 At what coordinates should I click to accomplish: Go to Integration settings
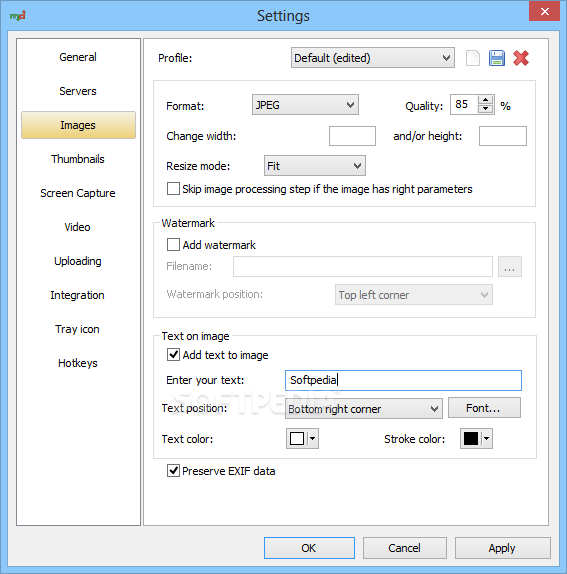[x=78, y=295]
